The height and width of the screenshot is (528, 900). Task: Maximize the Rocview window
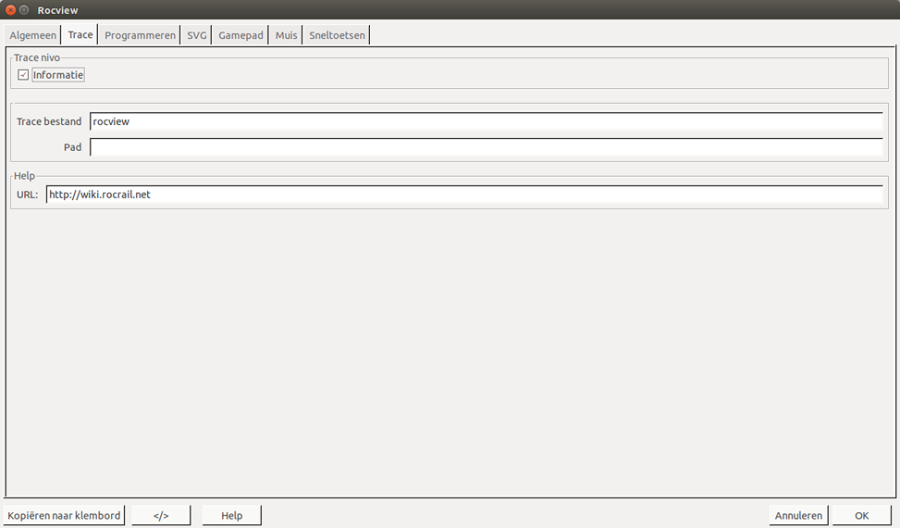click(x=24, y=10)
